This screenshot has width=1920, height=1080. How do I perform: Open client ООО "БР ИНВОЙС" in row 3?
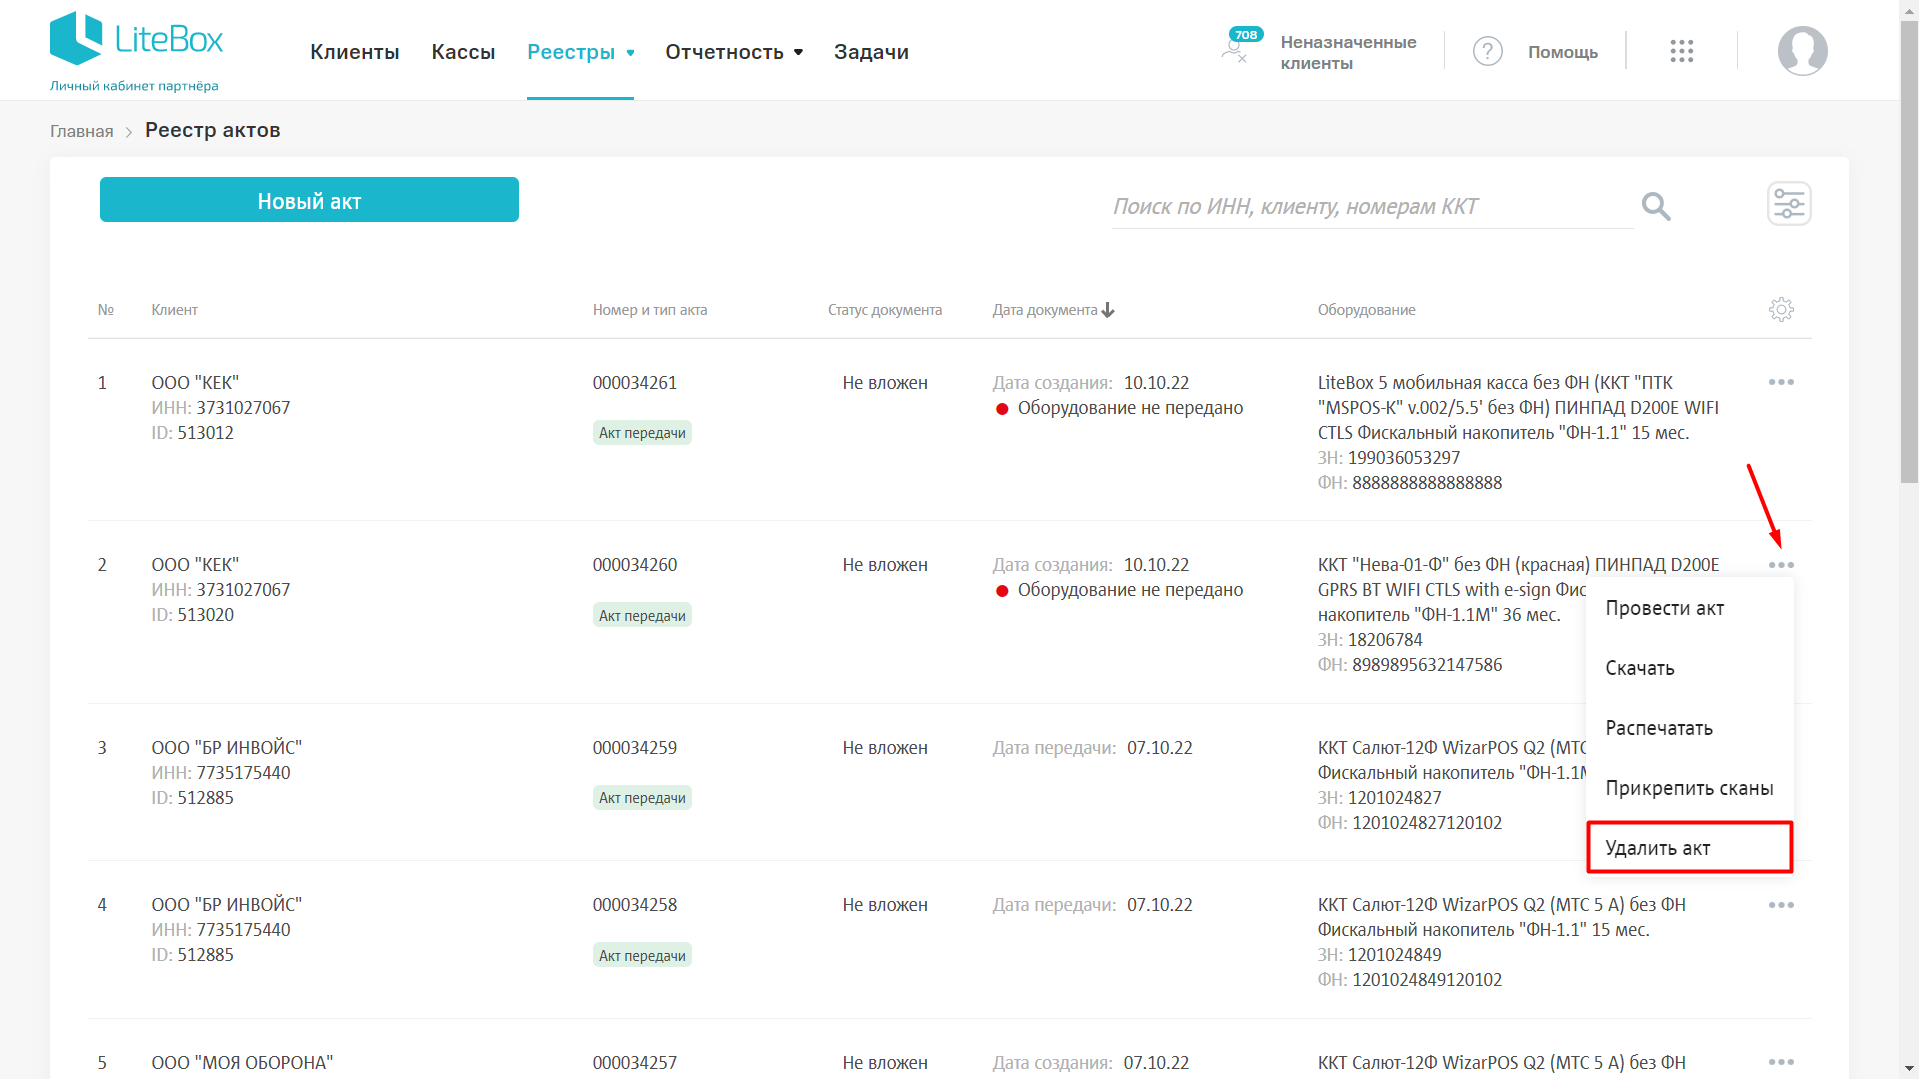[226, 748]
